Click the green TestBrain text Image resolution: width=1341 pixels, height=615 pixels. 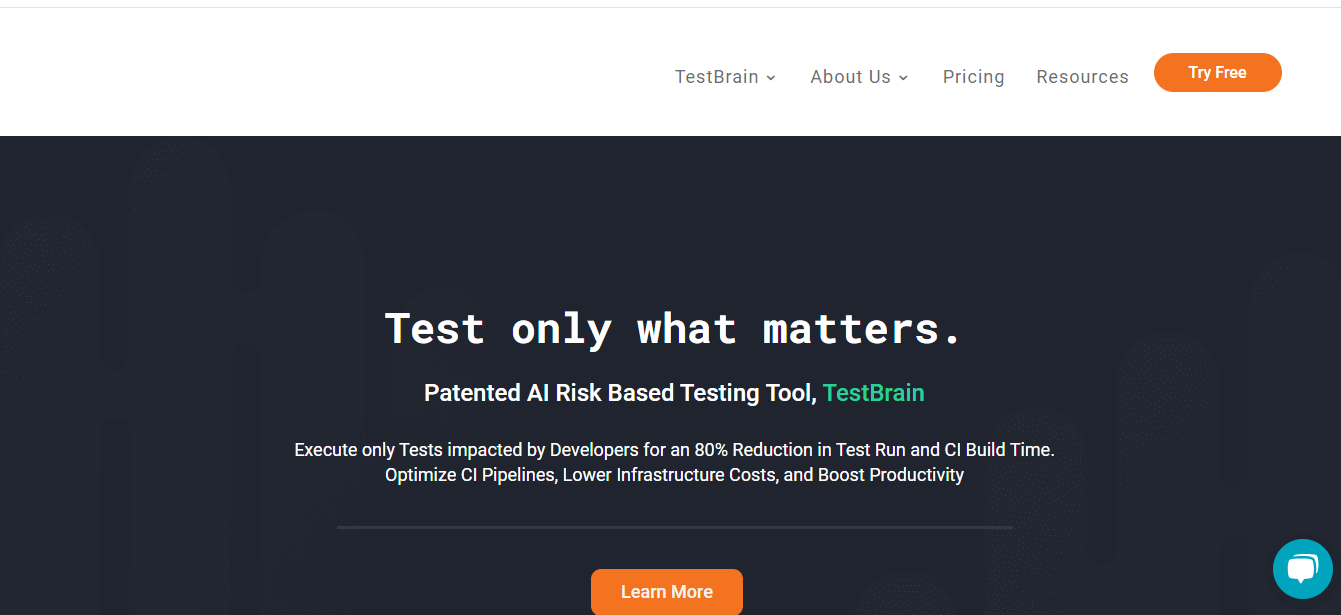click(873, 393)
